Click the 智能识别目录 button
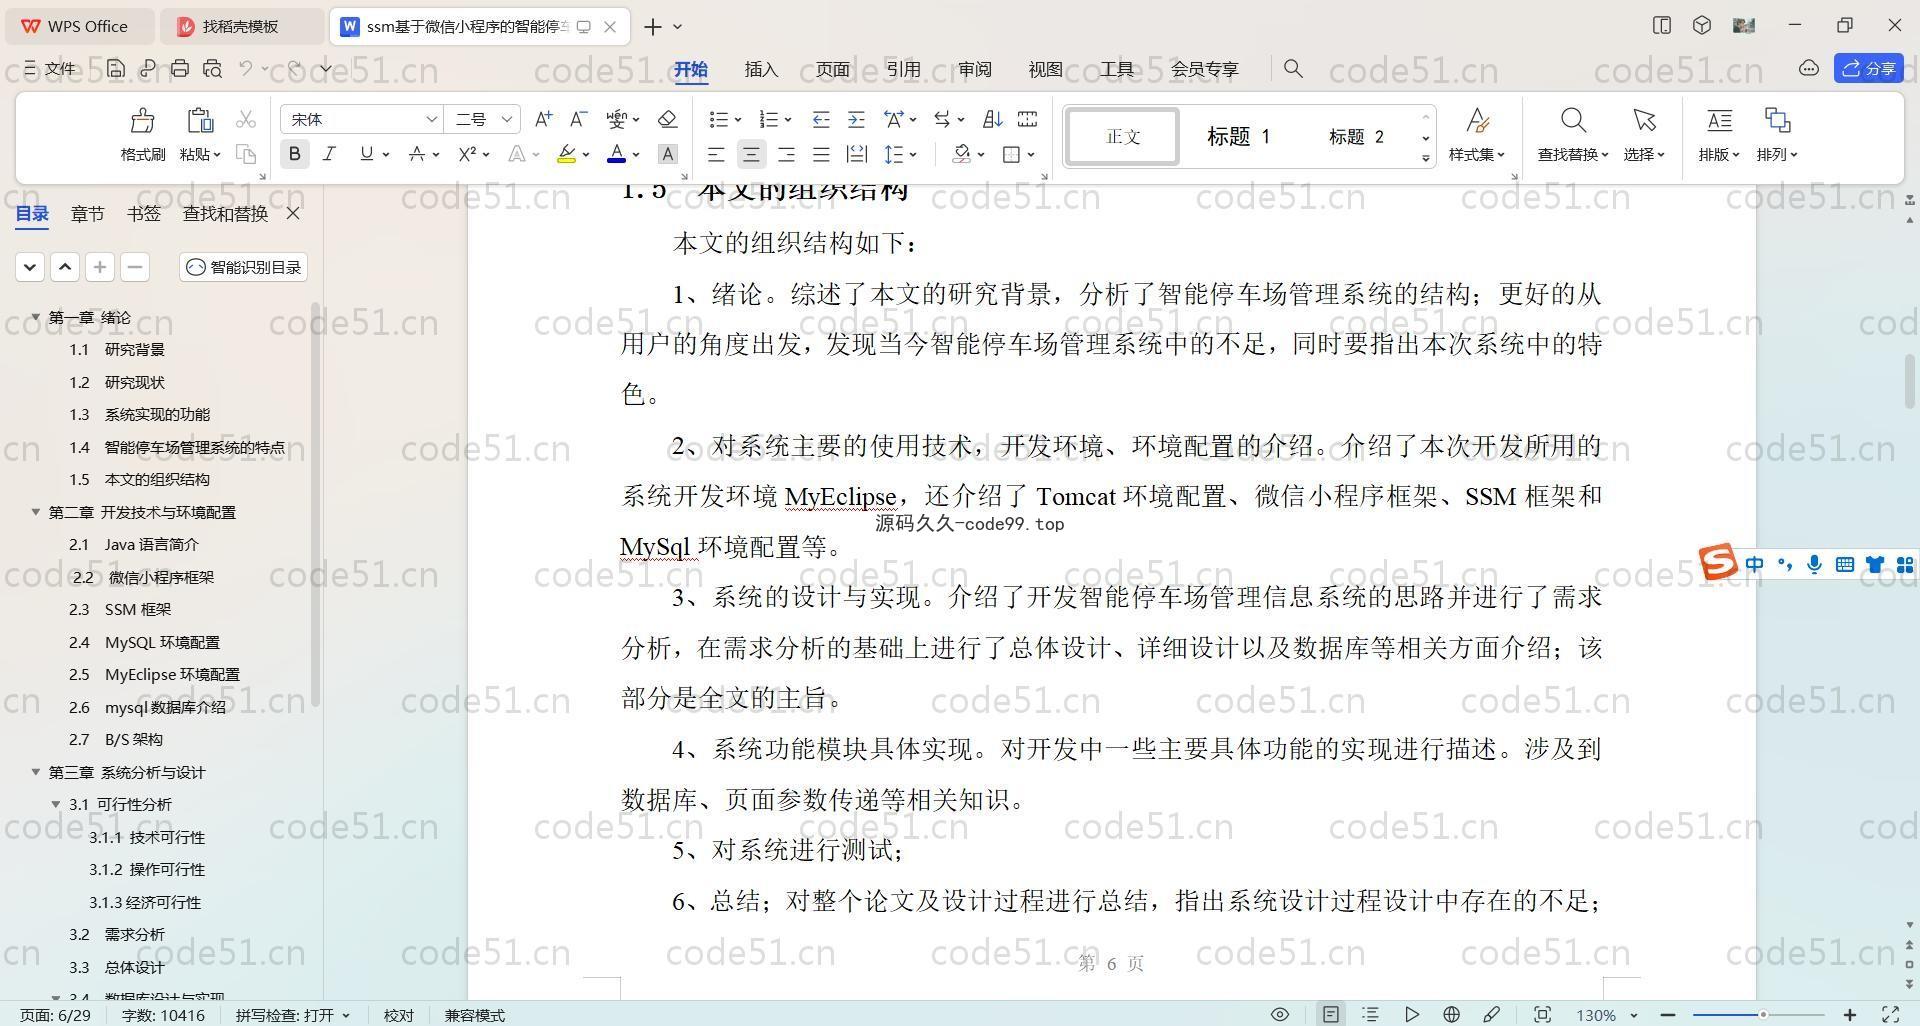The width and height of the screenshot is (1920, 1026). coord(244,267)
